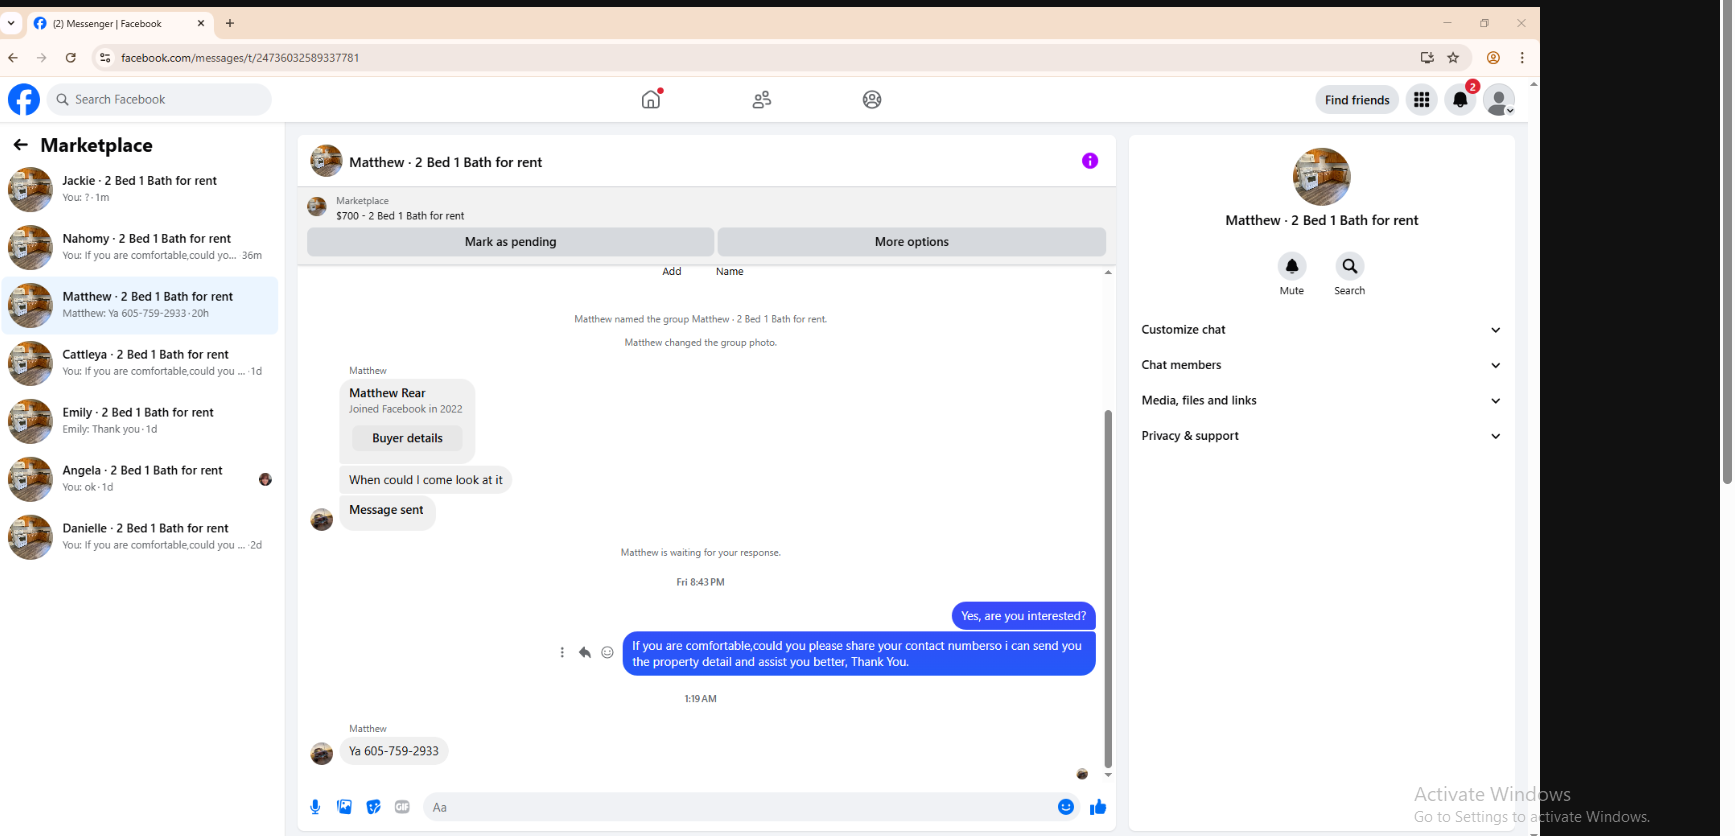The width and height of the screenshot is (1735, 836).
Task: Open the Friends icon in top navigation
Action: point(762,99)
